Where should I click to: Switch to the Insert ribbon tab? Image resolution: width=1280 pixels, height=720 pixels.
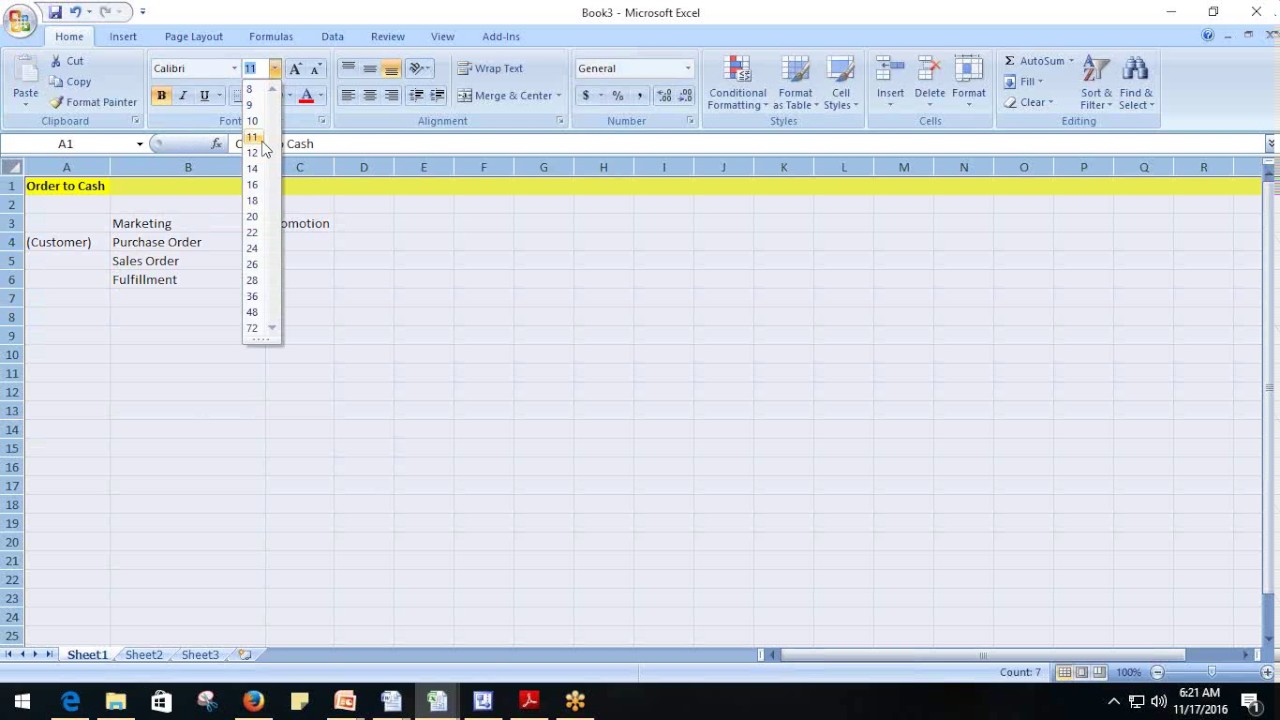[x=123, y=37]
